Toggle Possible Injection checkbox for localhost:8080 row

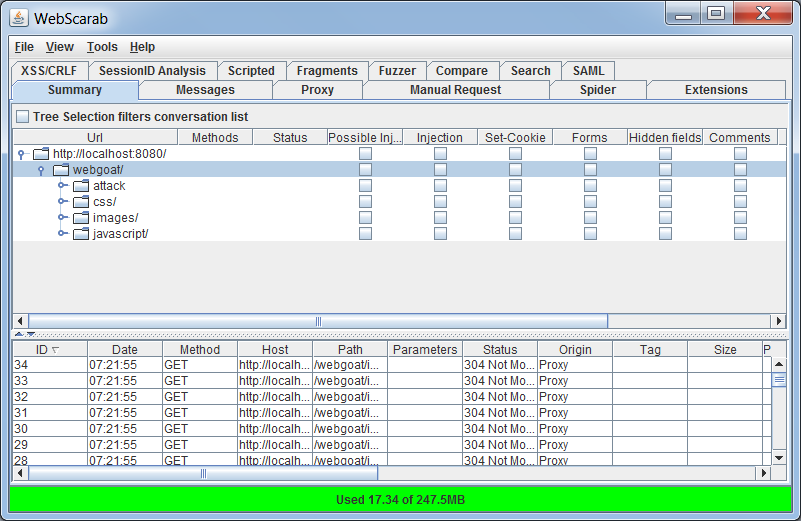coord(365,154)
